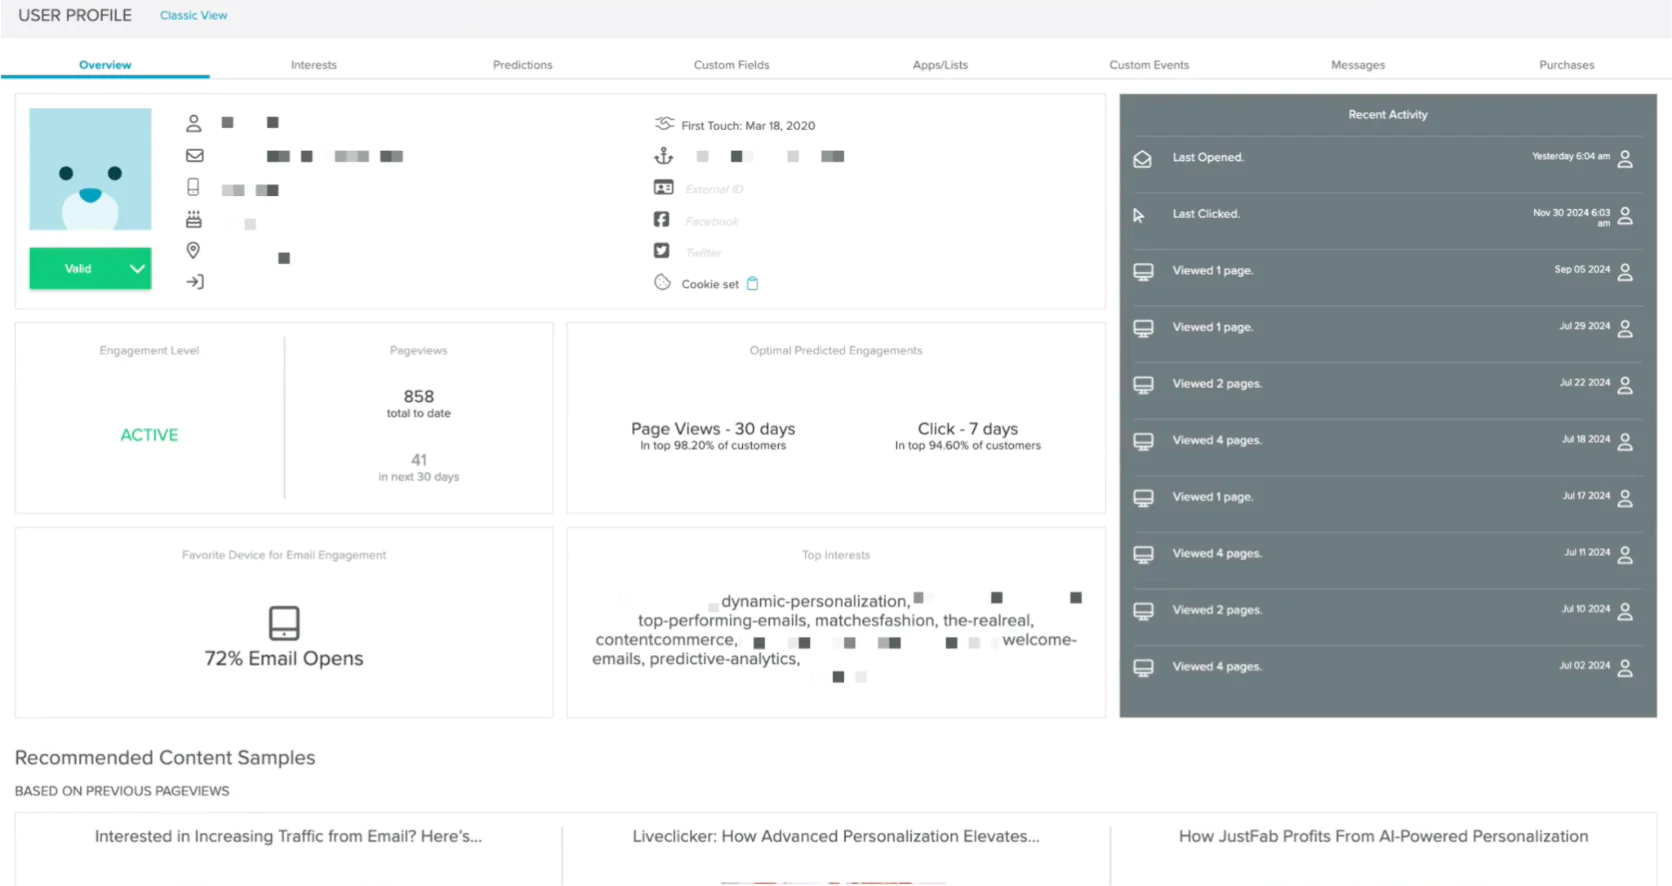
Task: Click the mobile phone icon
Action: pyautogui.click(x=194, y=187)
